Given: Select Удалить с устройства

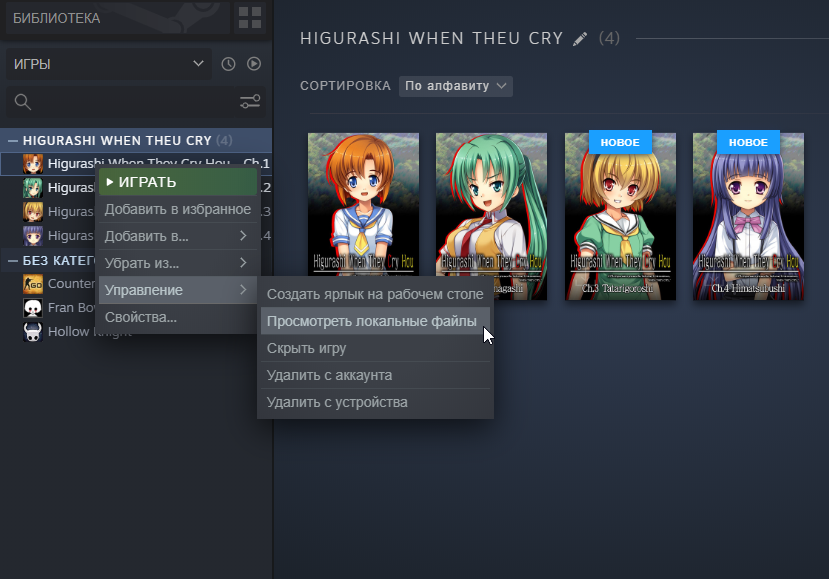Looking at the screenshot, I should coord(375,402).
